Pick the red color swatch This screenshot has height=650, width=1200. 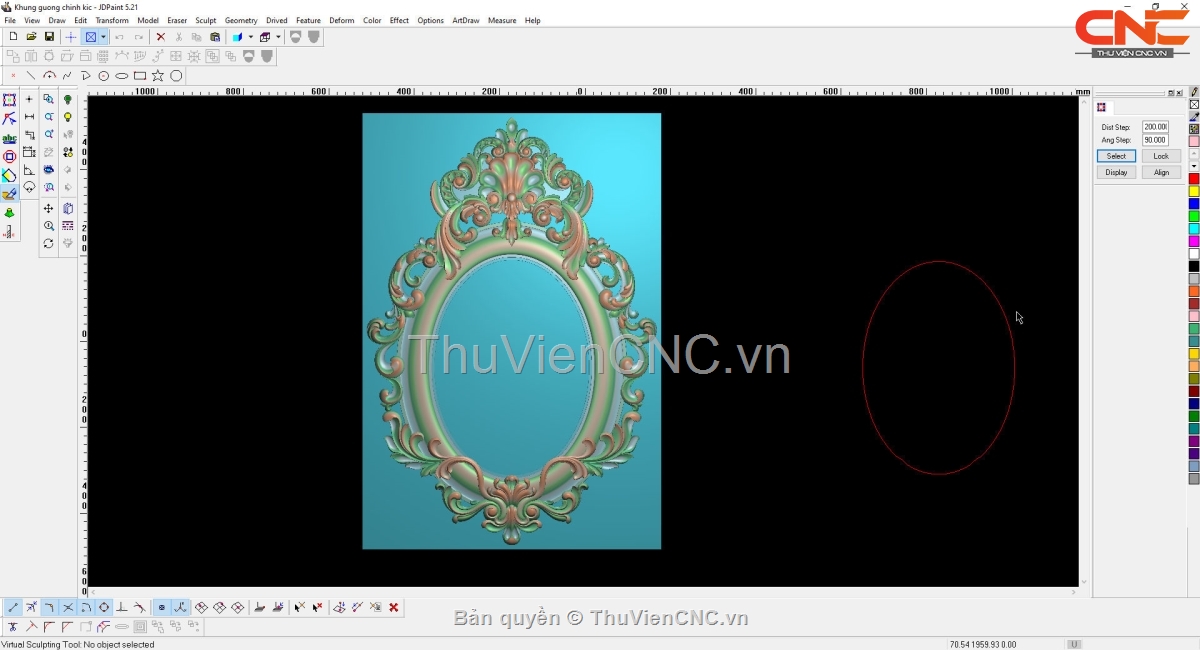(1194, 179)
